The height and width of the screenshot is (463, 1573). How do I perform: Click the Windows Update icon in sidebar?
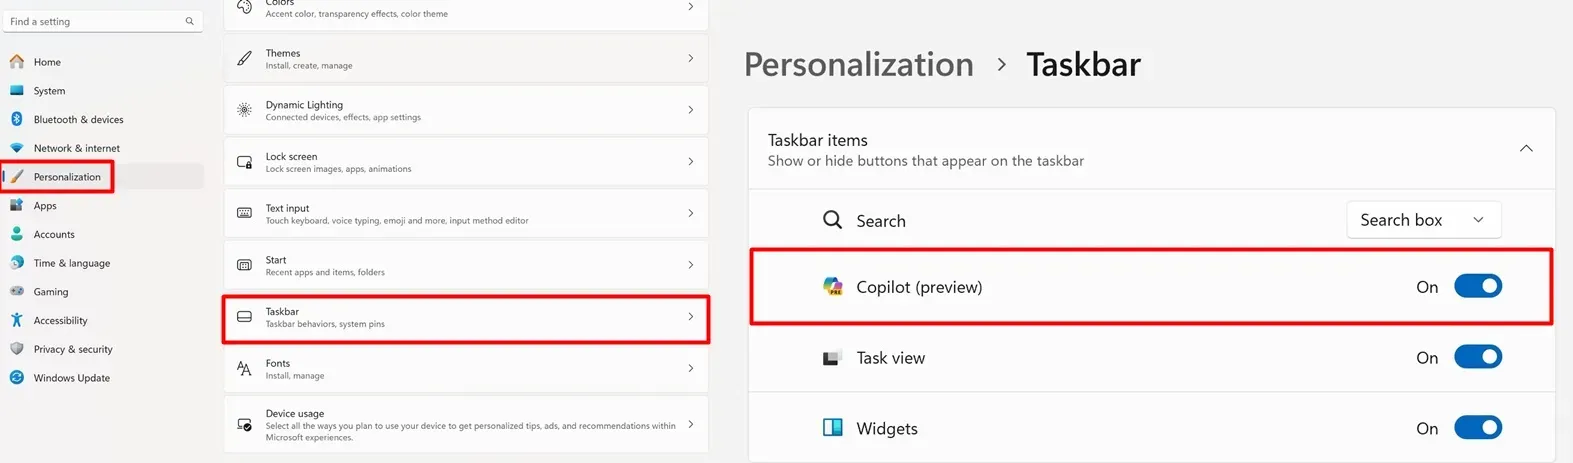coord(17,378)
